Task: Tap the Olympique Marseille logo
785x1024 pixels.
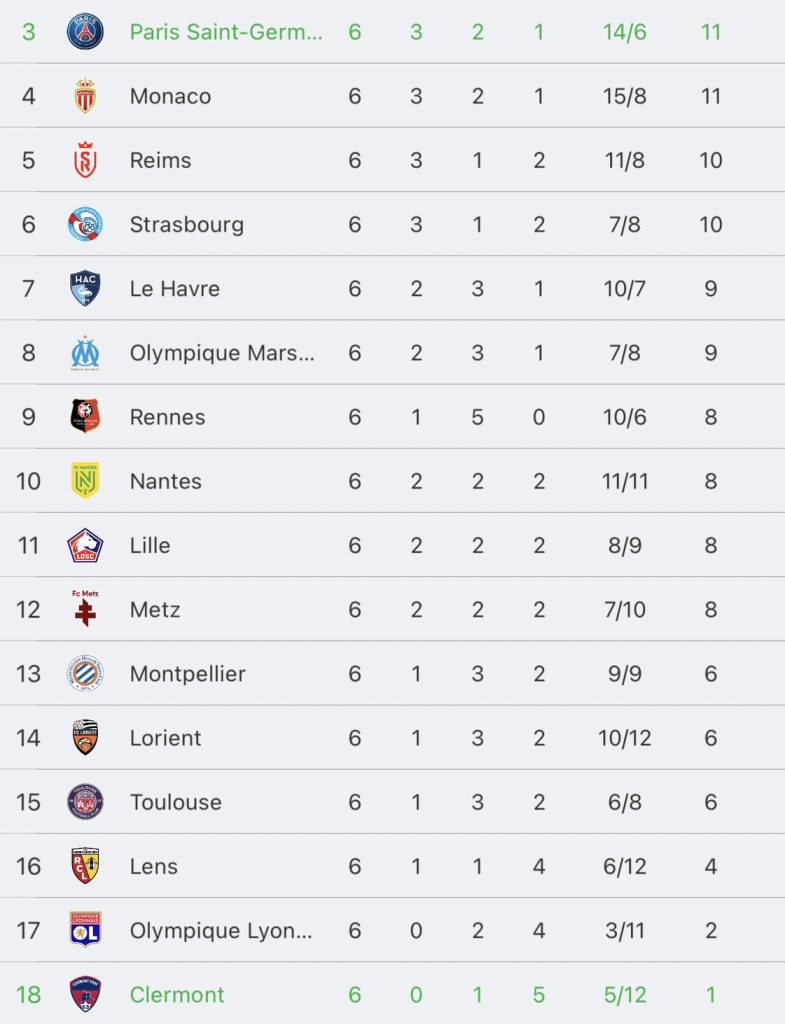Action: pos(85,353)
